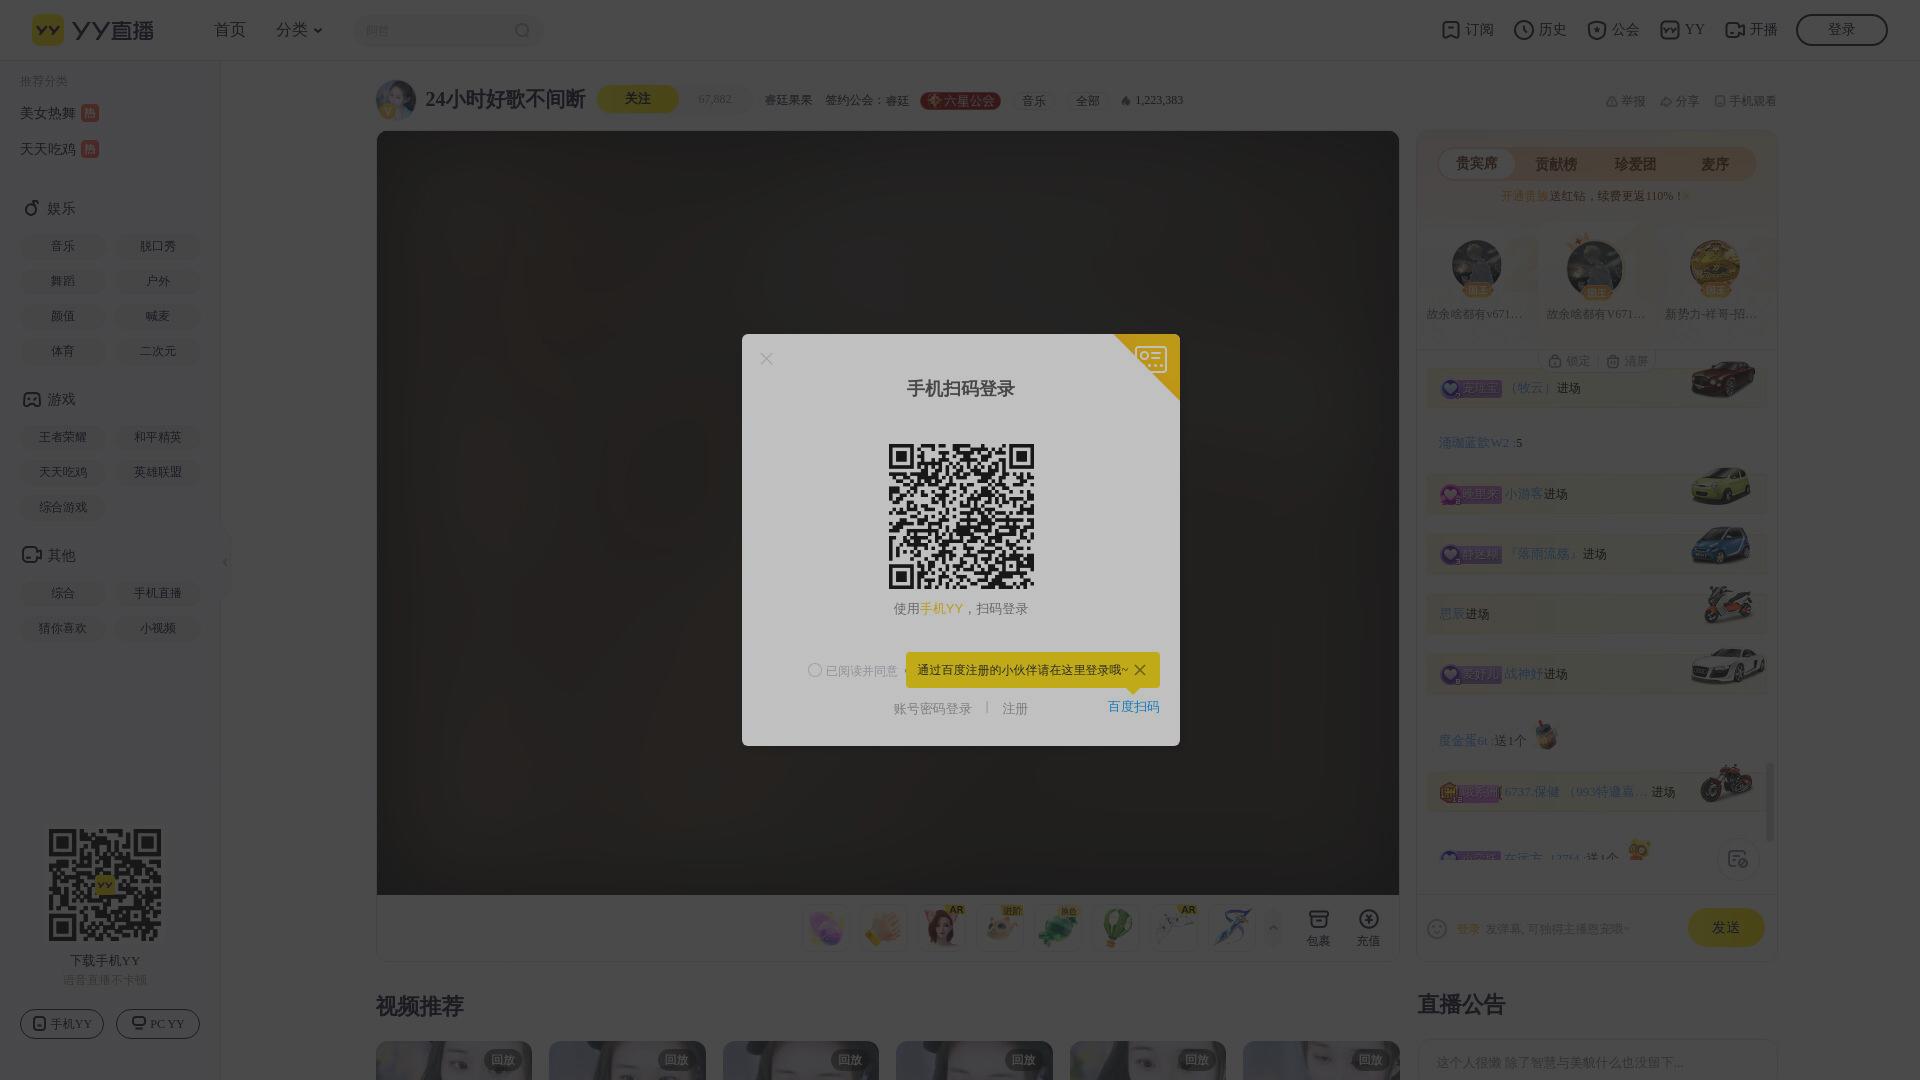Click 清屏 clear chat icon
The height and width of the screenshot is (1080, 1920).
tap(1627, 361)
